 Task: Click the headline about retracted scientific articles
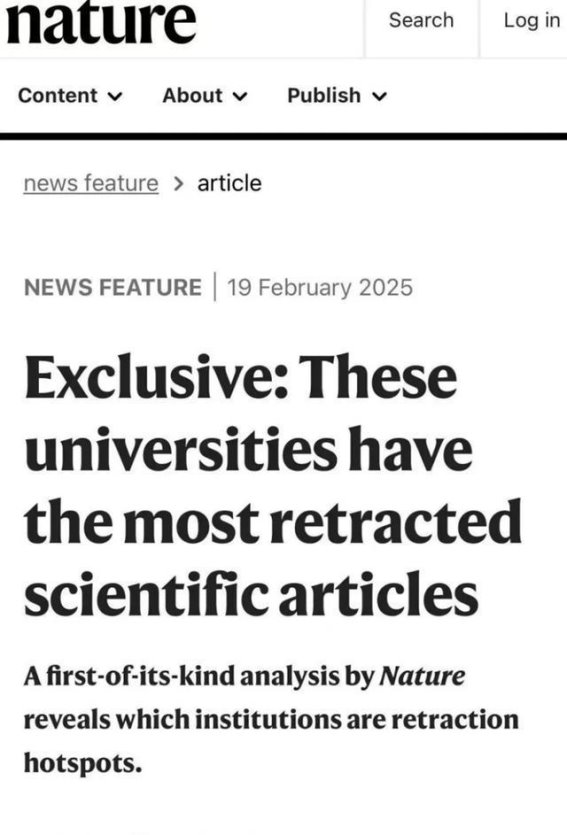pyautogui.click(x=273, y=485)
